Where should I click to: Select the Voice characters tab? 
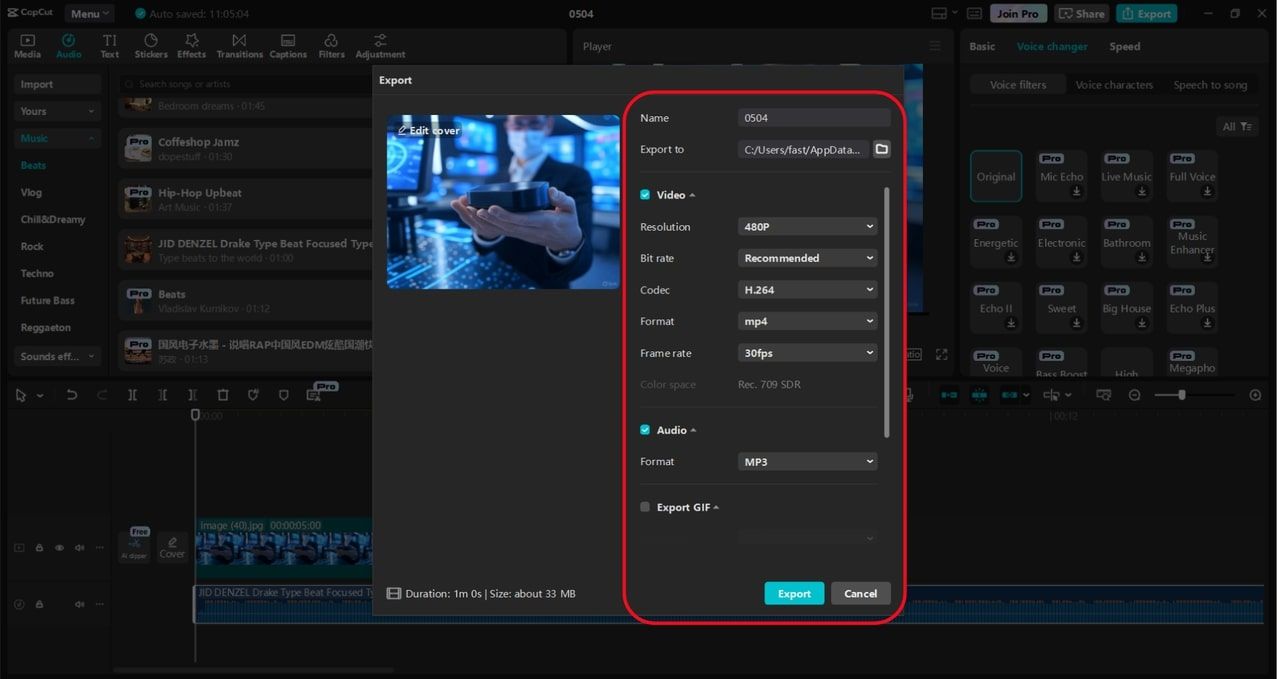[x=1114, y=85]
